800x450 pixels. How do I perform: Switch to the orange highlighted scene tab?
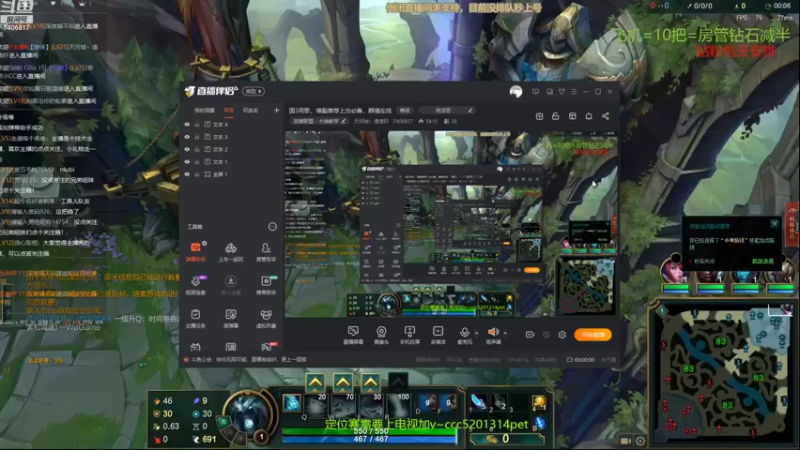[x=229, y=110]
